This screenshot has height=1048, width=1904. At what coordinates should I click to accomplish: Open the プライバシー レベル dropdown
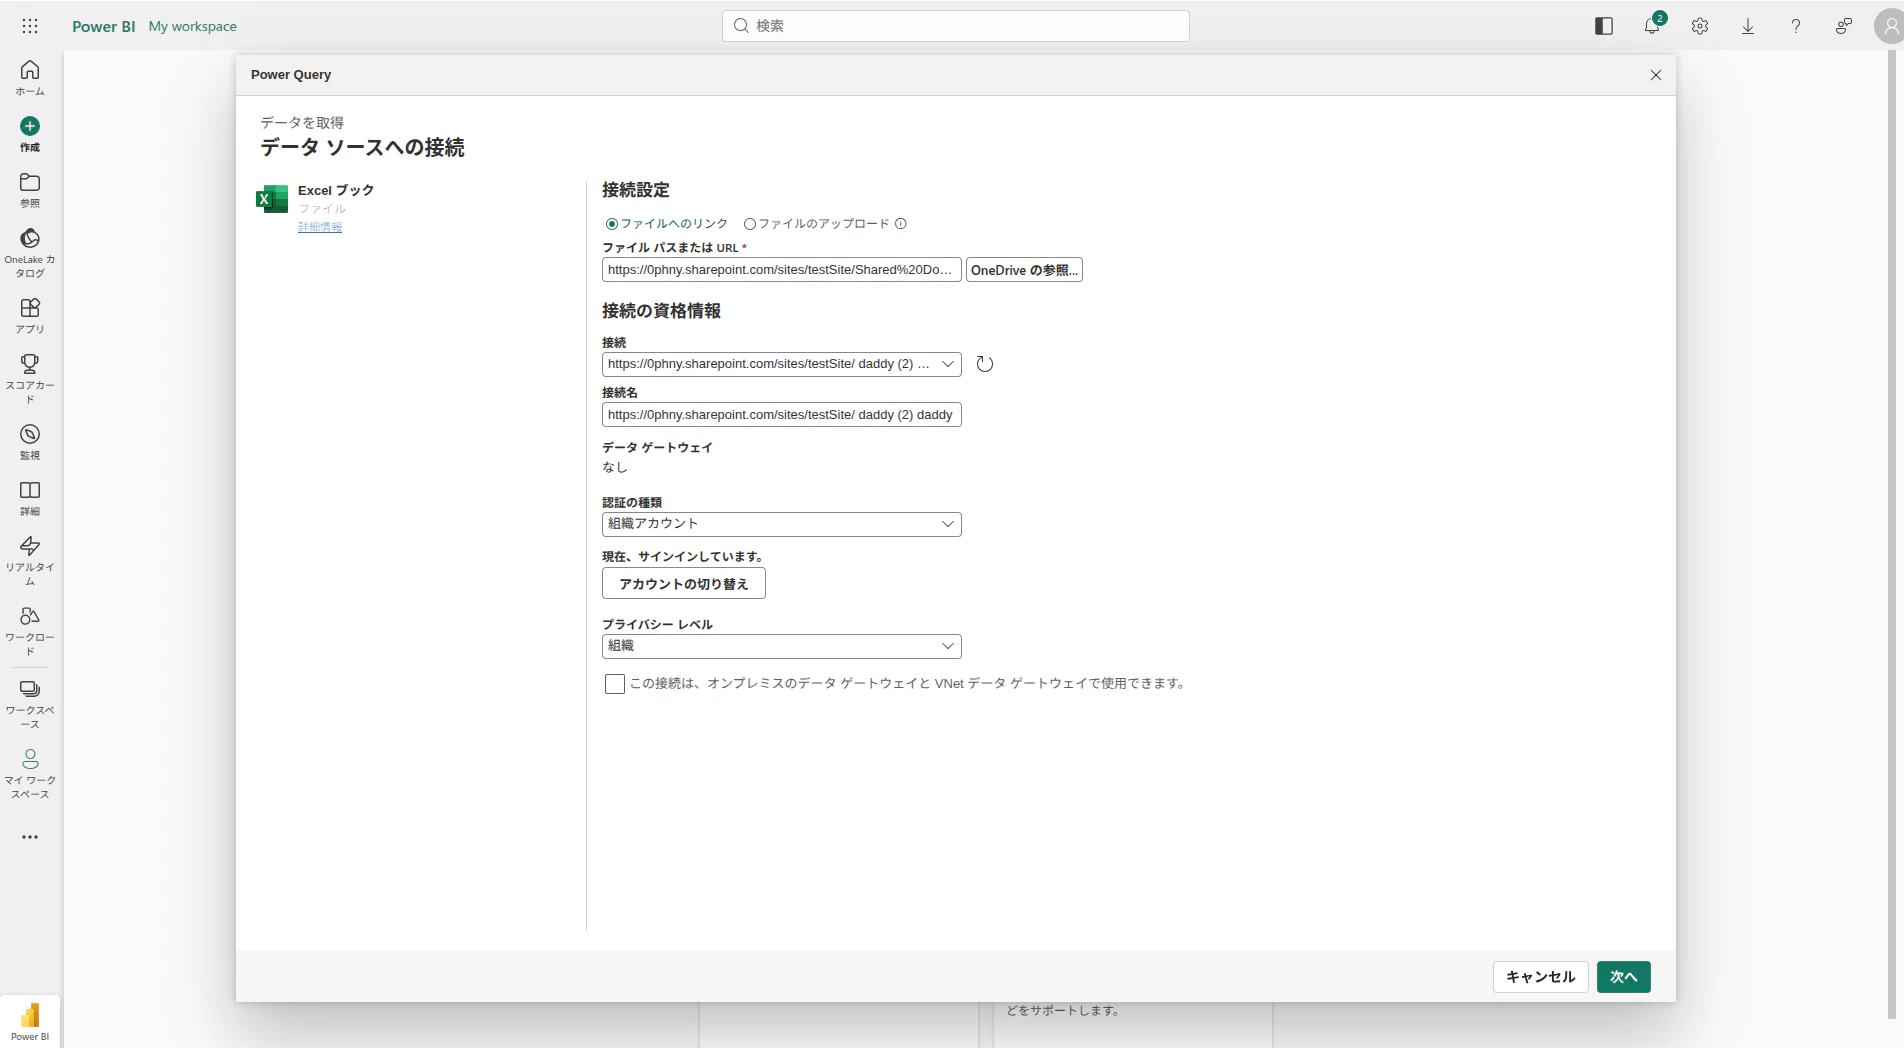click(x=782, y=646)
